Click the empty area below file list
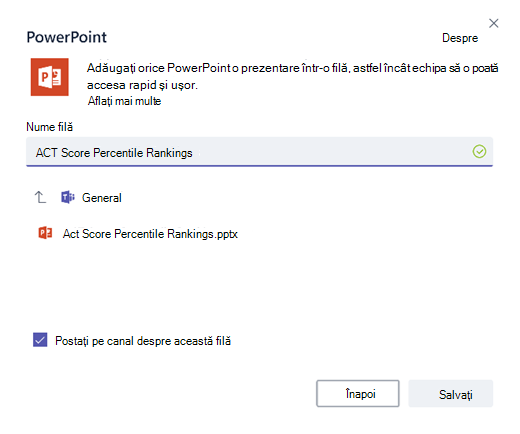 (x=259, y=285)
